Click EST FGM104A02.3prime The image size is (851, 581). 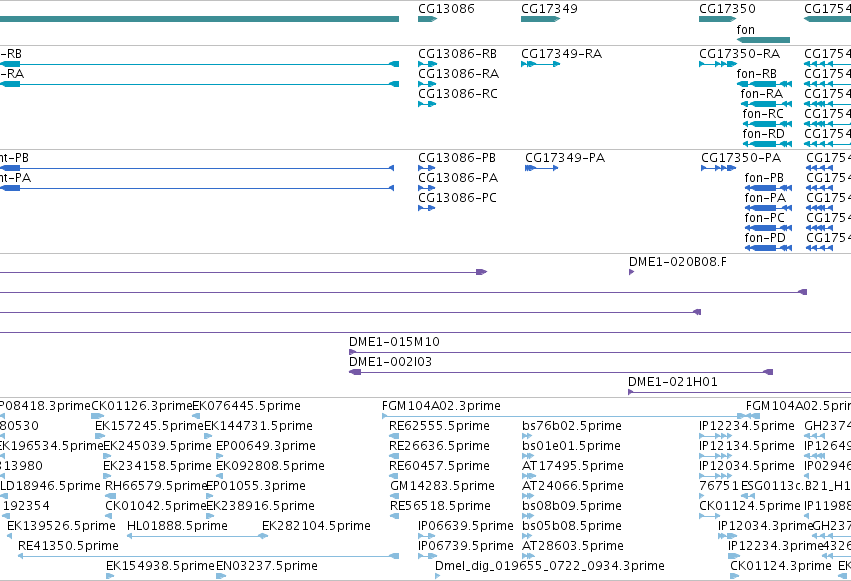pyautogui.click(x=441, y=406)
